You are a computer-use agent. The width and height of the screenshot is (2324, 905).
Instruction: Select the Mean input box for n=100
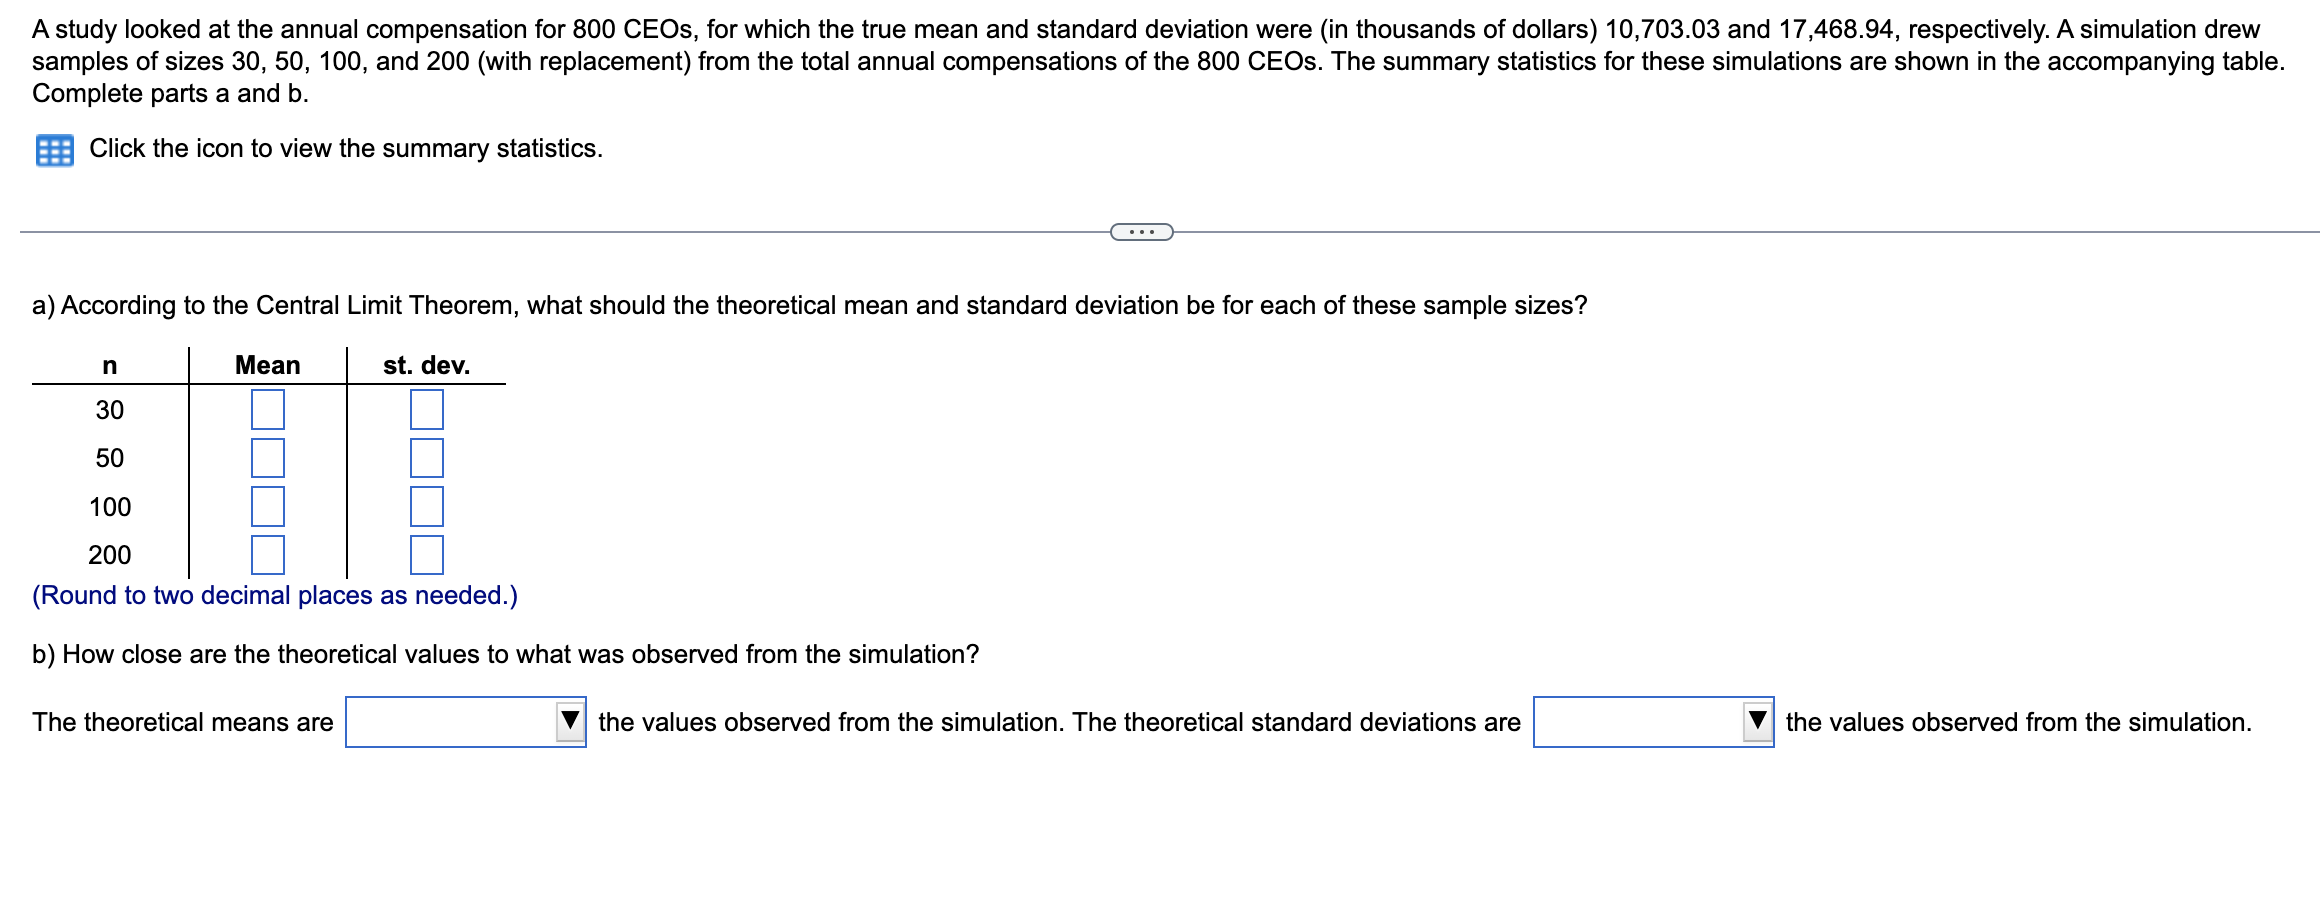point(268,507)
